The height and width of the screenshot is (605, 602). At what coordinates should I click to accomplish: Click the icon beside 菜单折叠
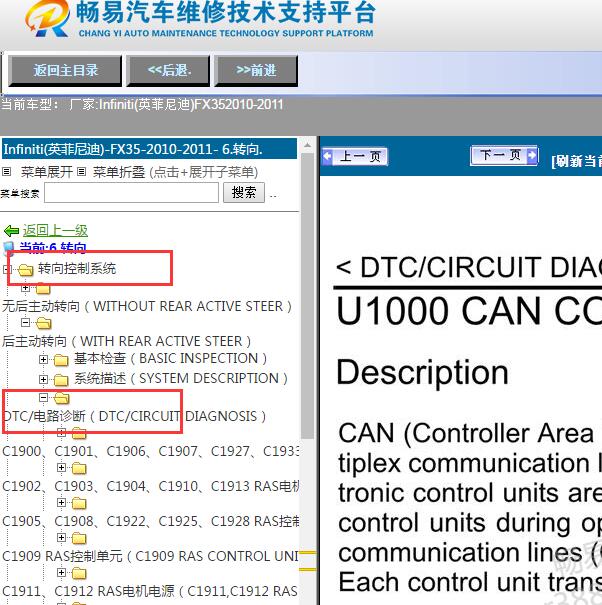(81, 171)
